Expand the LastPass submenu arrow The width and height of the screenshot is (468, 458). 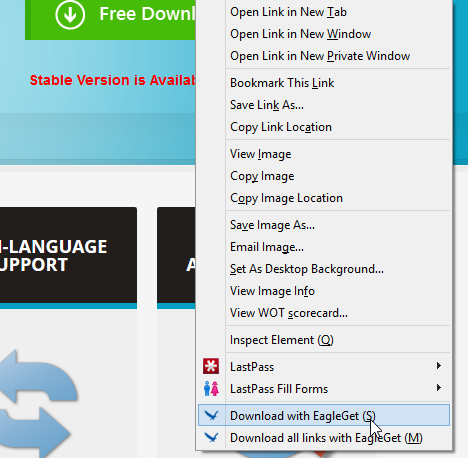click(x=439, y=366)
